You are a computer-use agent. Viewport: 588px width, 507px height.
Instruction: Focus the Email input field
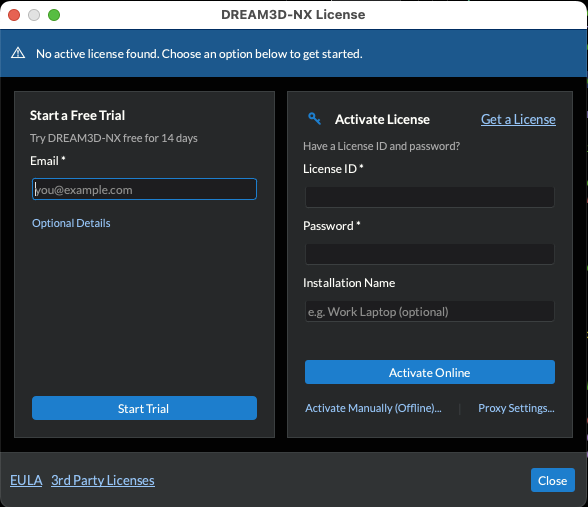[144, 189]
